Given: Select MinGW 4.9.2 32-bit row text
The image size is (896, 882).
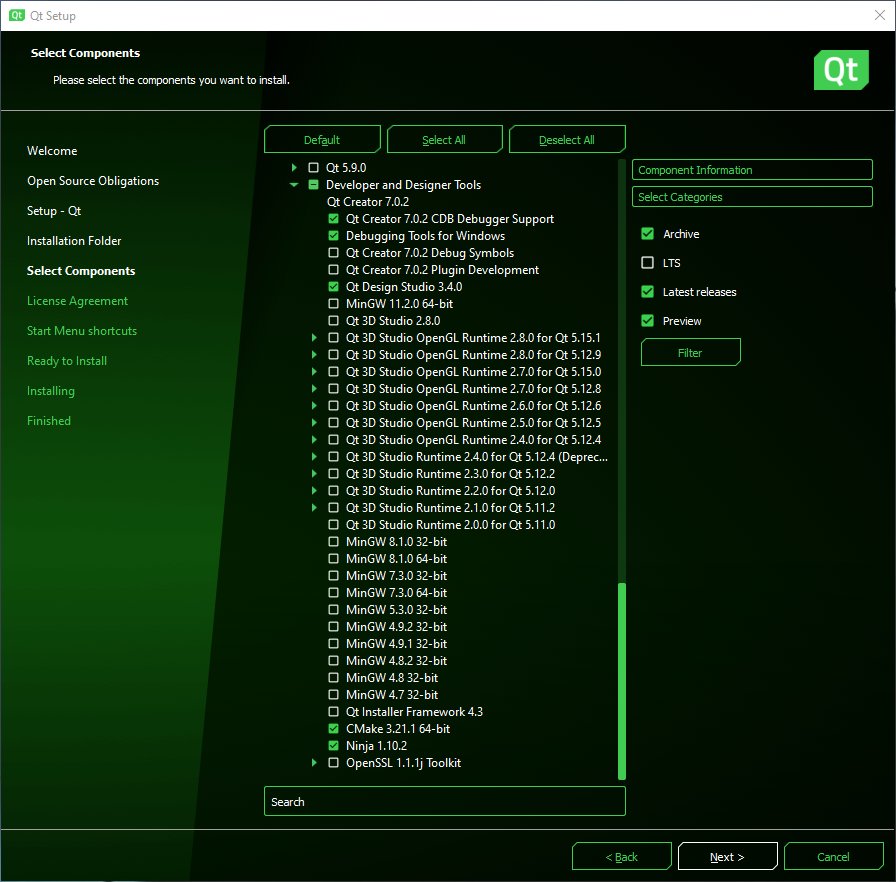Looking at the screenshot, I should [397, 627].
